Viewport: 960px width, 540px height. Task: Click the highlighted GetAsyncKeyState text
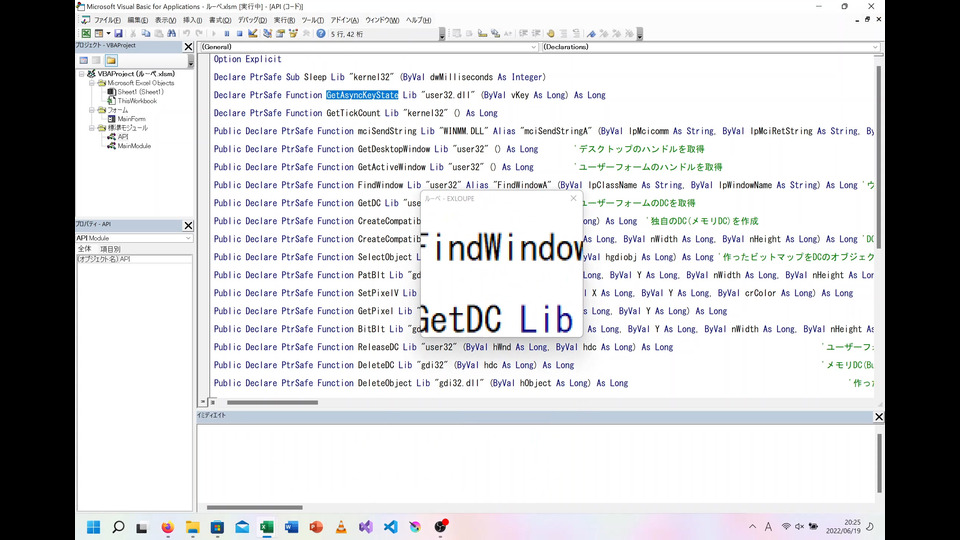(362, 95)
